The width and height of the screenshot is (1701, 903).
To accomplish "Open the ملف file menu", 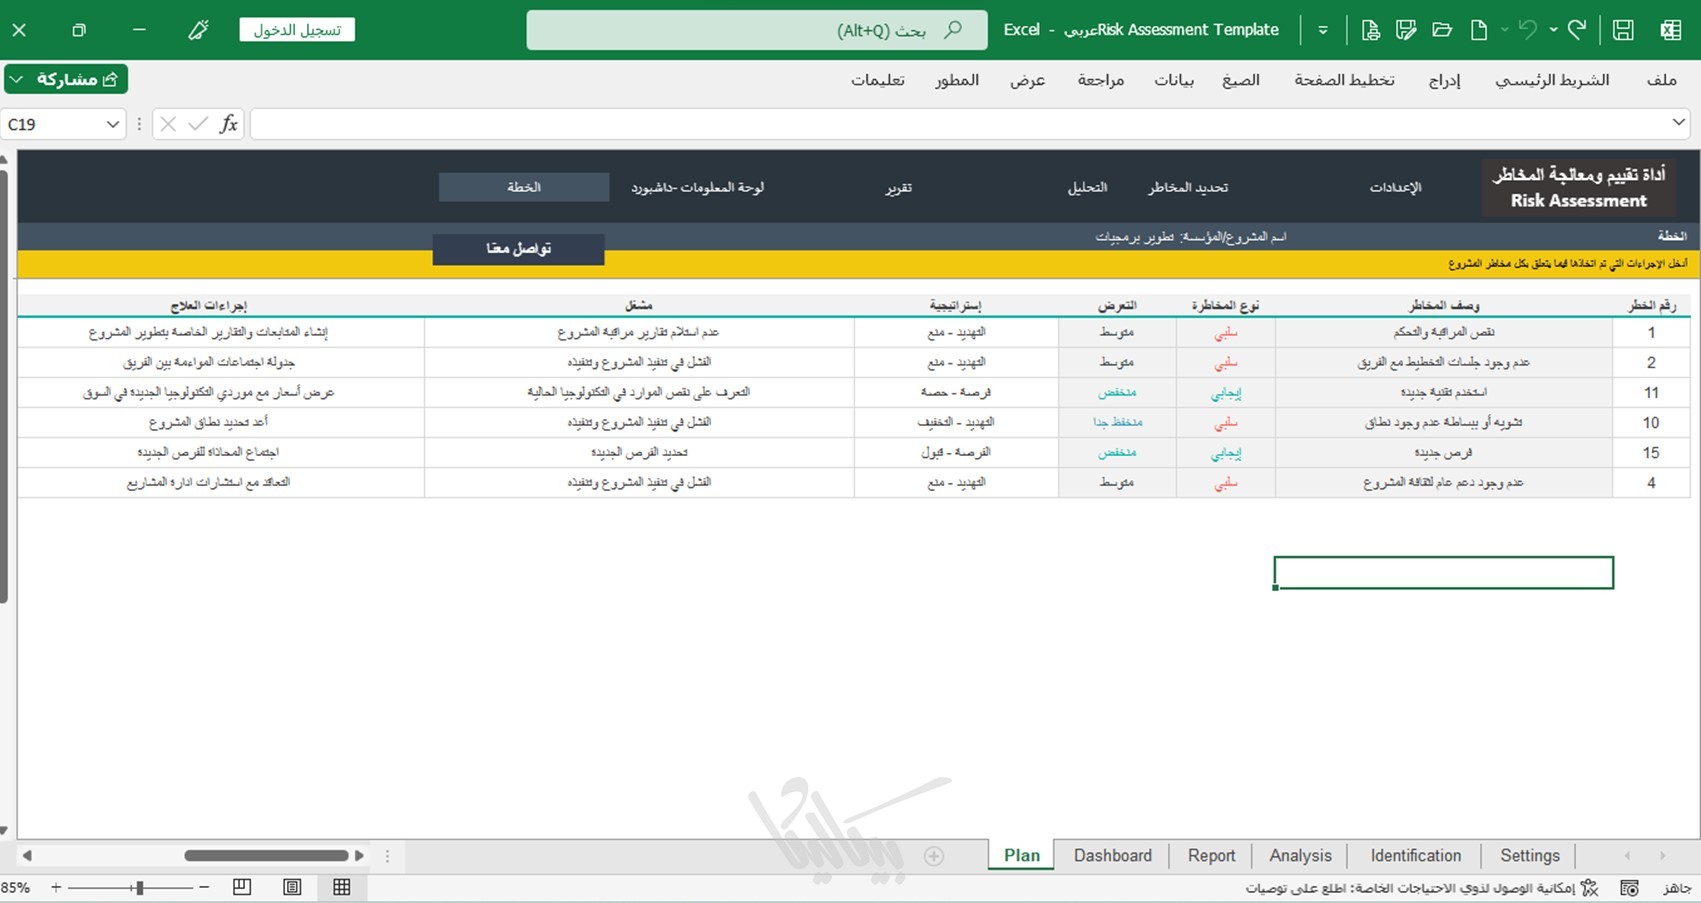I will [1661, 80].
